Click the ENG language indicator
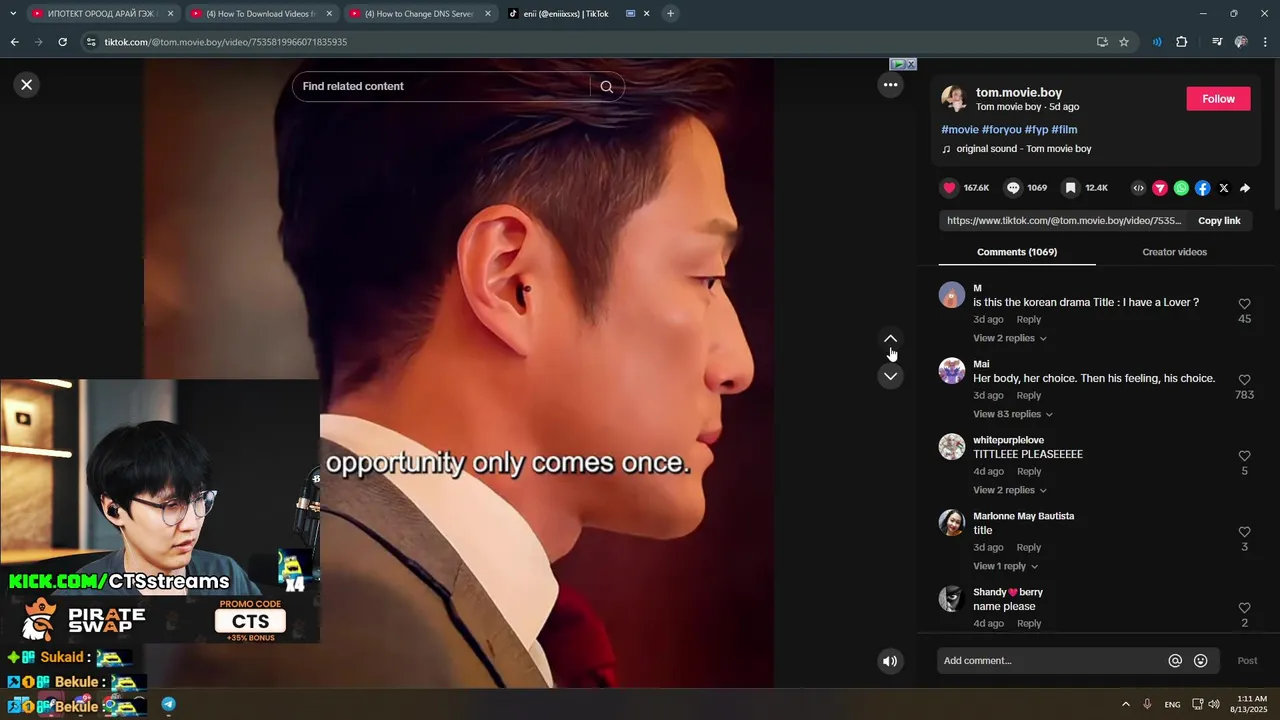Screen dimensions: 1280x720 [x=1172, y=705]
